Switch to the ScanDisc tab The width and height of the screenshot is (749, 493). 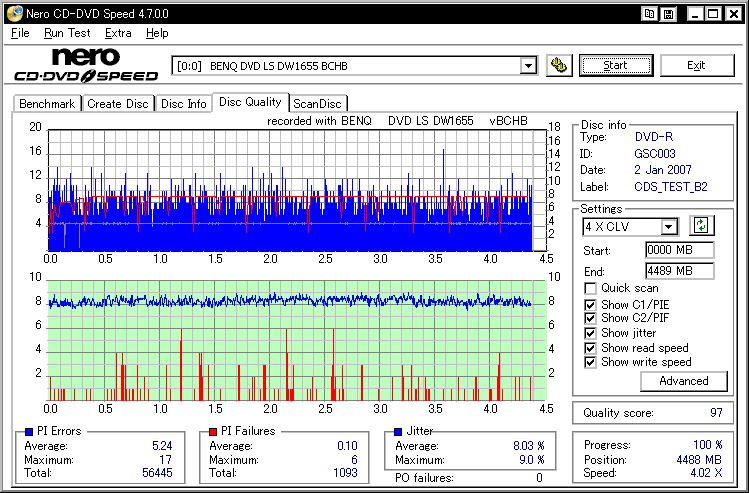click(317, 104)
